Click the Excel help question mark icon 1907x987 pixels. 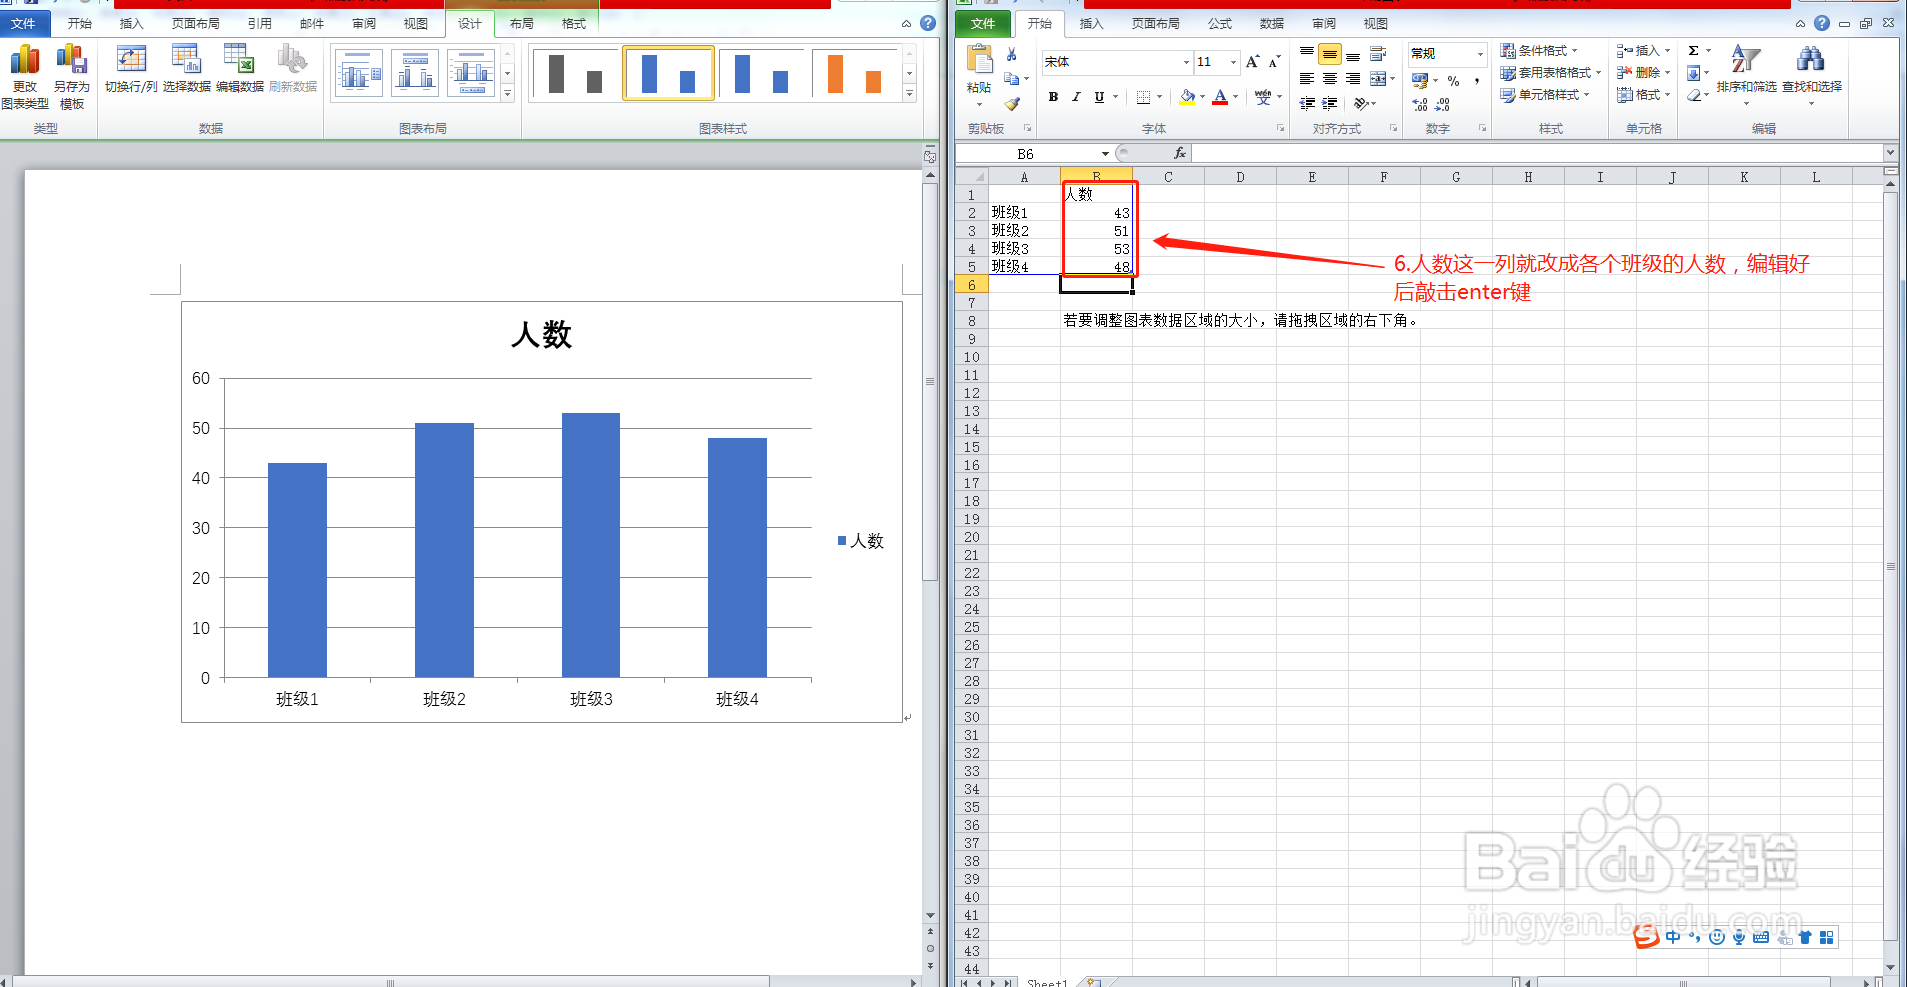point(1821,23)
